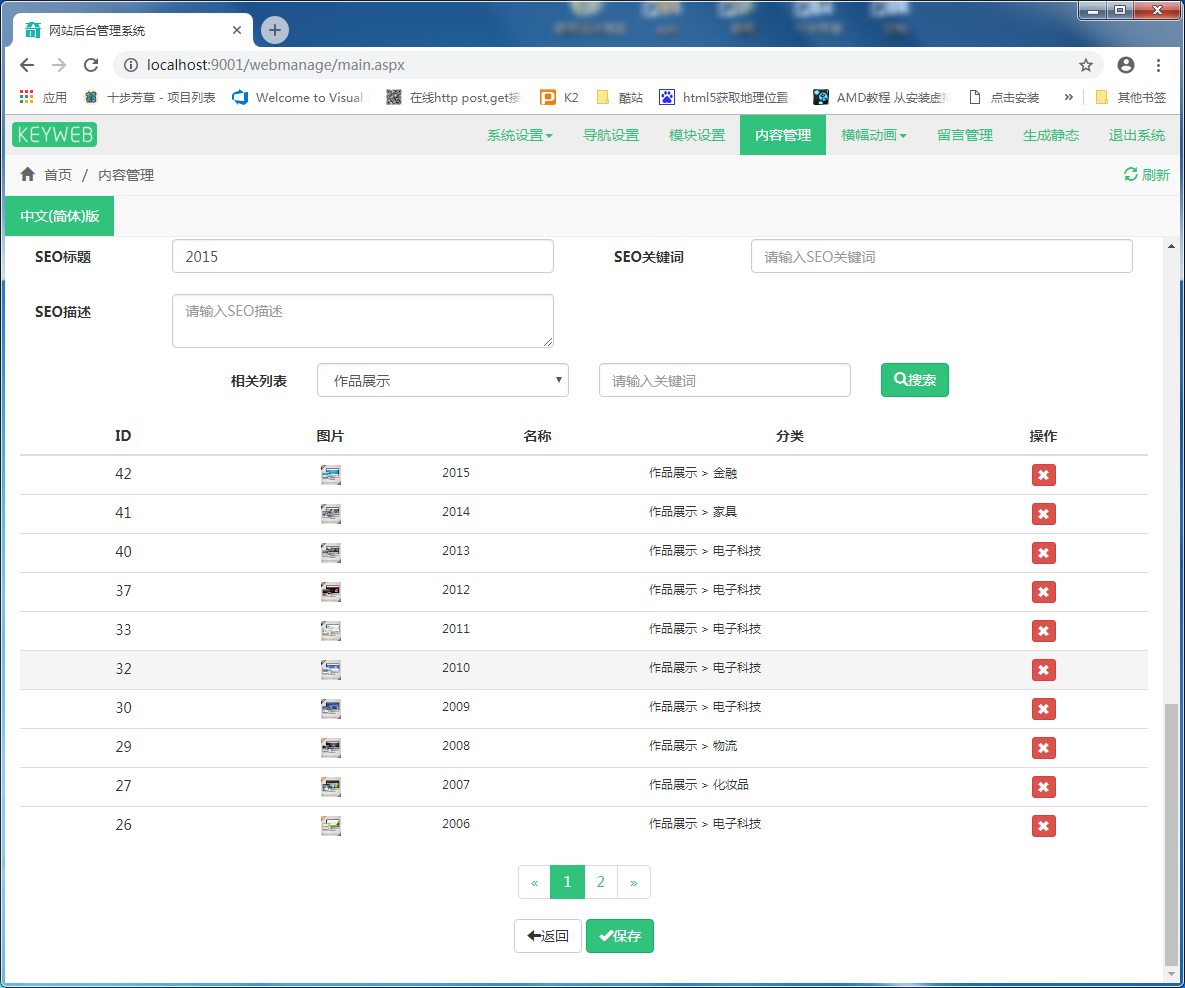Click the 返回 back button
1185x988 pixels.
coord(548,936)
